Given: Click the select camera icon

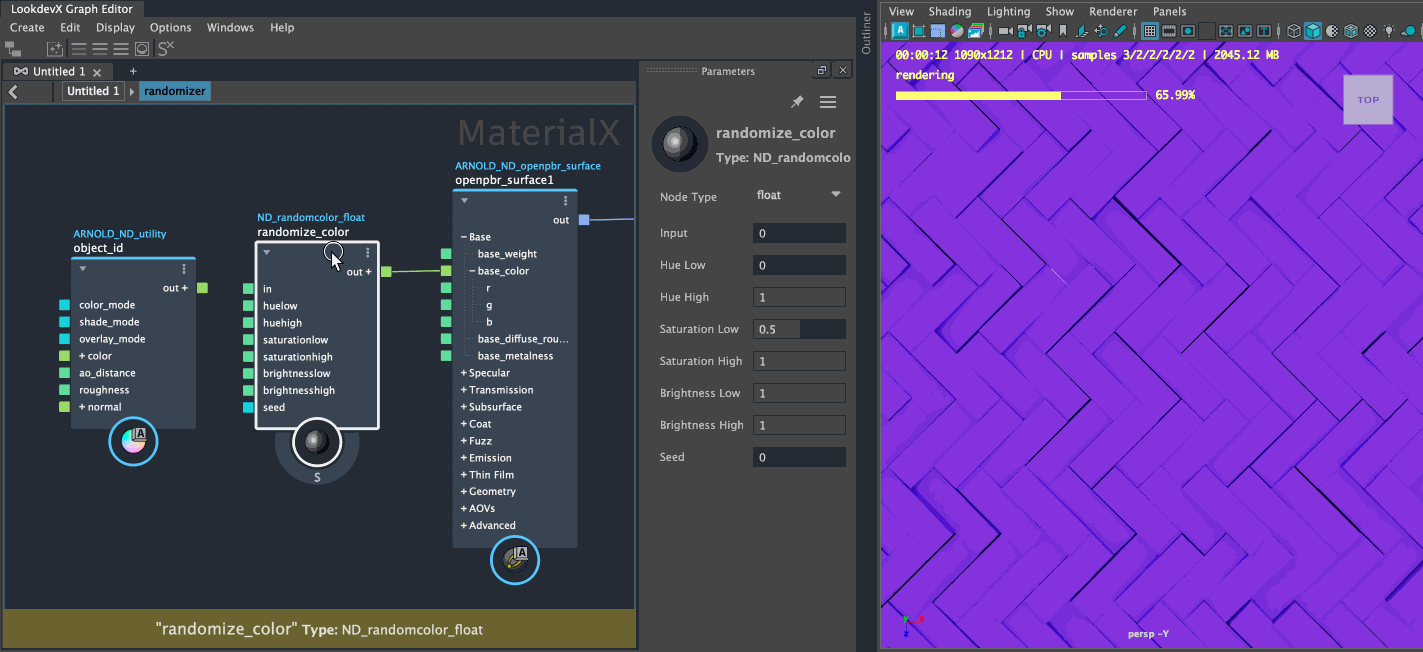Looking at the screenshot, I should pos(1005,31).
